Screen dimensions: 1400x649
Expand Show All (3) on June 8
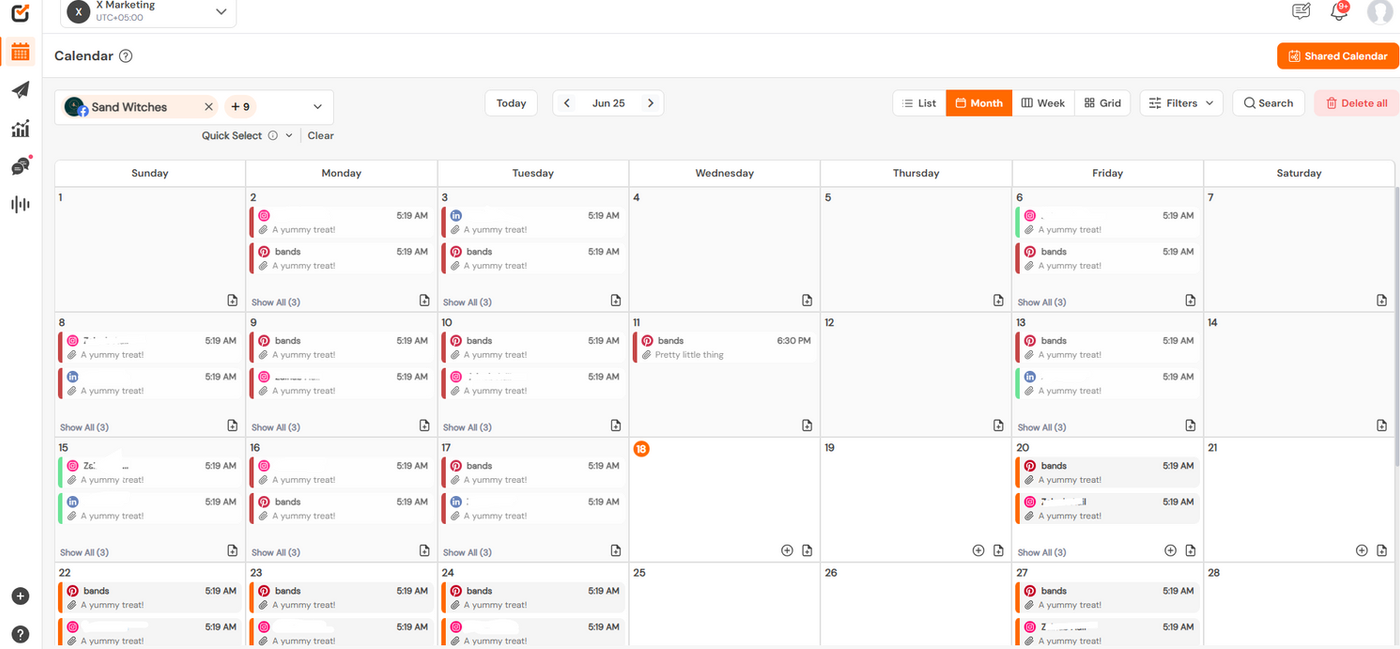coord(84,427)
